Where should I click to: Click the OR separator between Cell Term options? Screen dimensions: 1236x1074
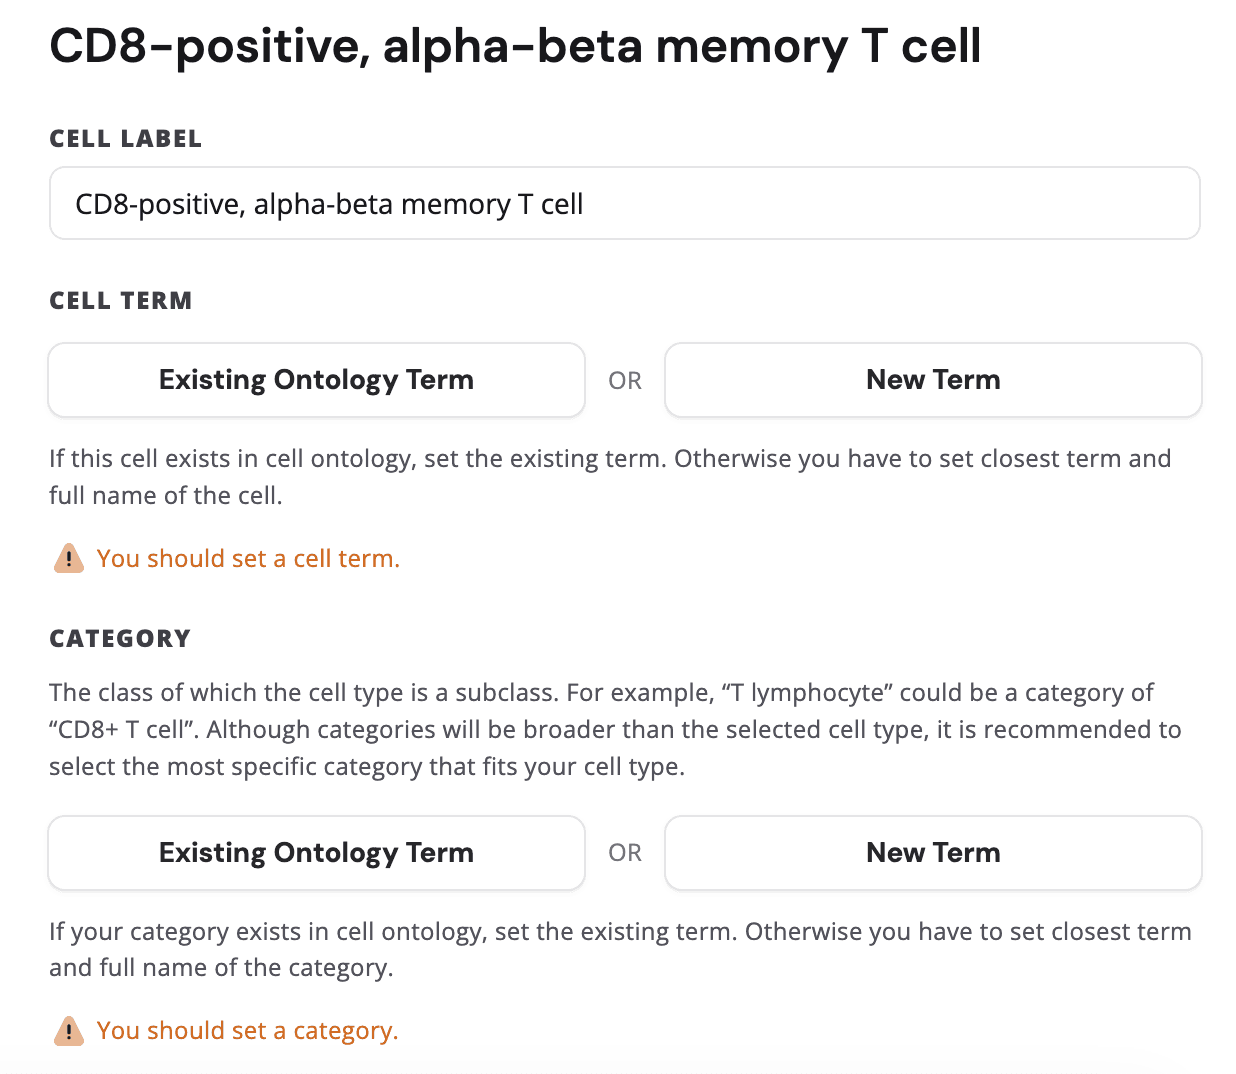[625, 380]
